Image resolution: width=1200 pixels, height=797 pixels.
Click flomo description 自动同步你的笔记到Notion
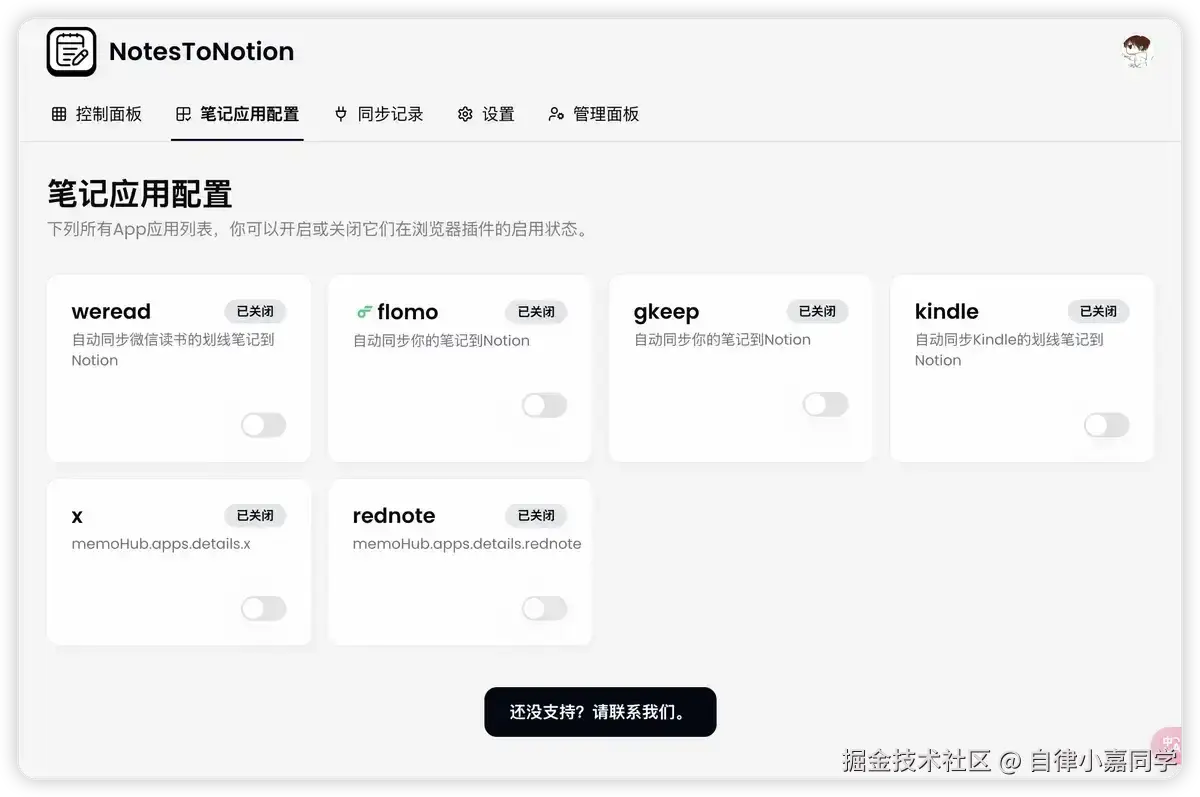pos(441,341)
